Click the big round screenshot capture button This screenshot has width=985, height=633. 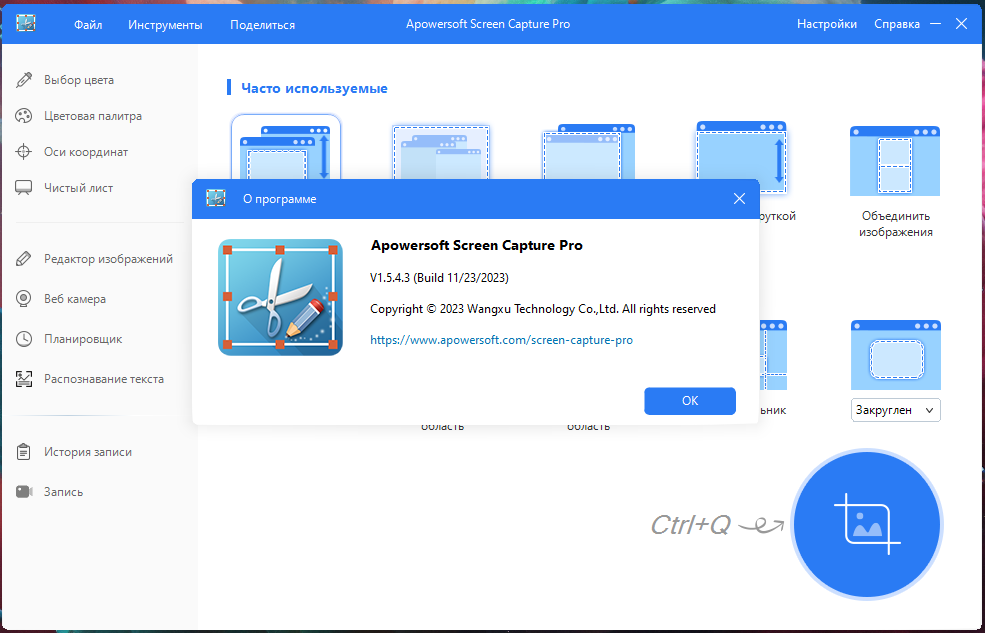click(x=867, y=524)
